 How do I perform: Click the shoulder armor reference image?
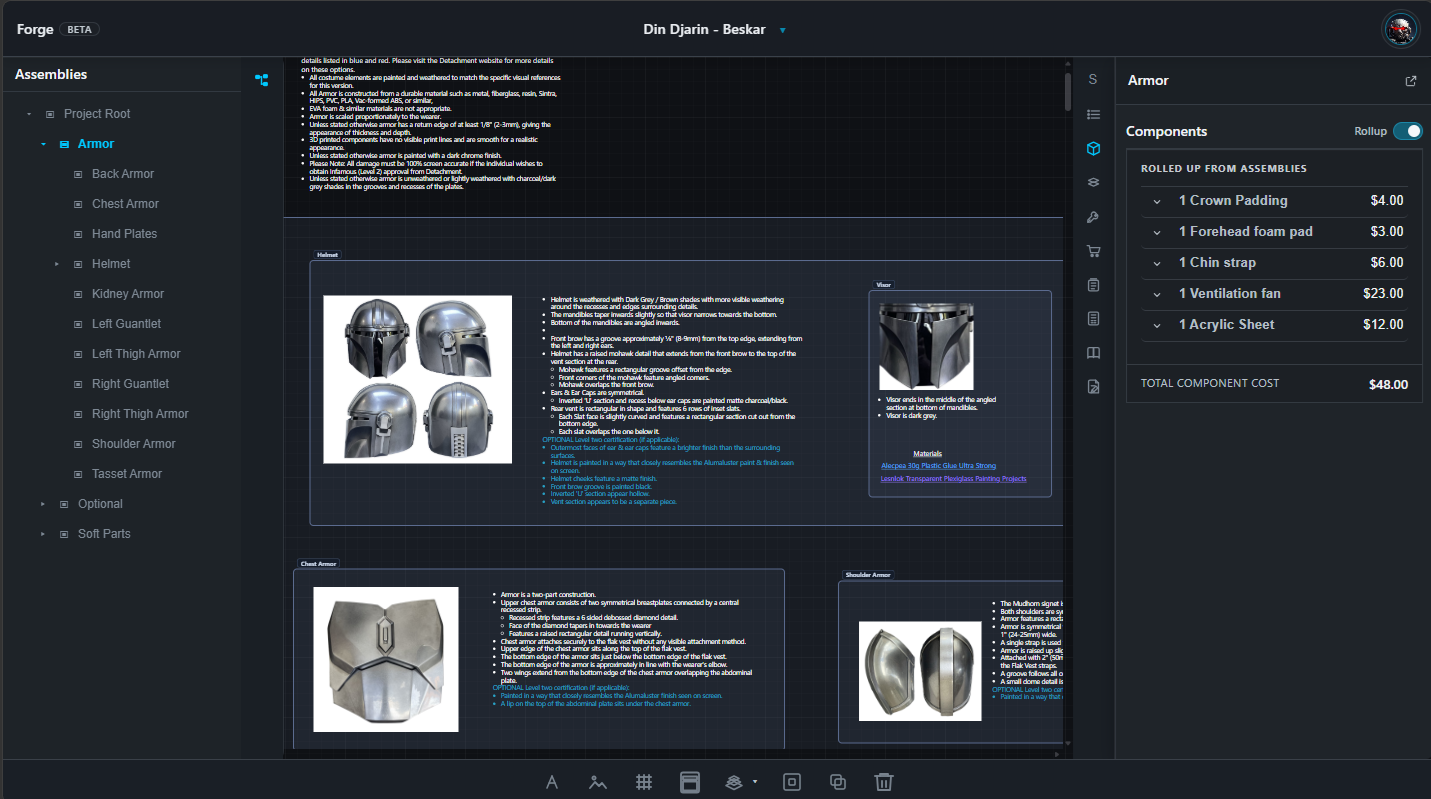click(x=921, y=671)
